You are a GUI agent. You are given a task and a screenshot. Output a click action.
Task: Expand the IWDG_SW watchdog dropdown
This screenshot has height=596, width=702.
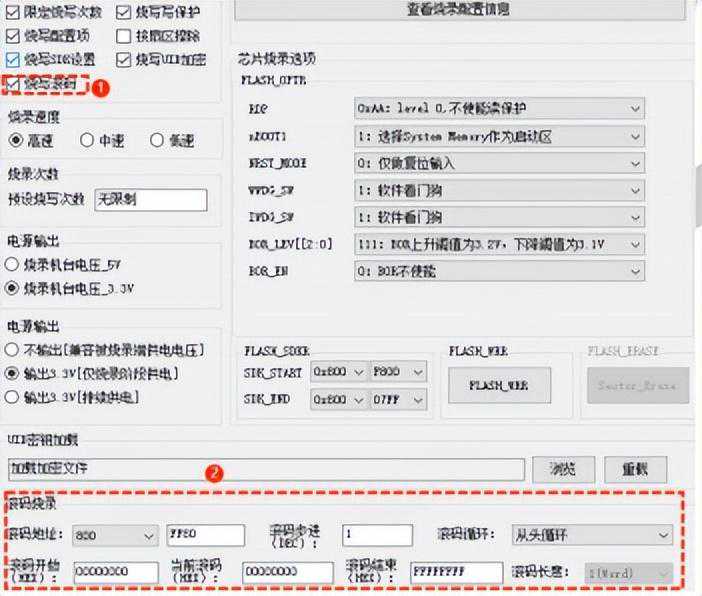499,217
